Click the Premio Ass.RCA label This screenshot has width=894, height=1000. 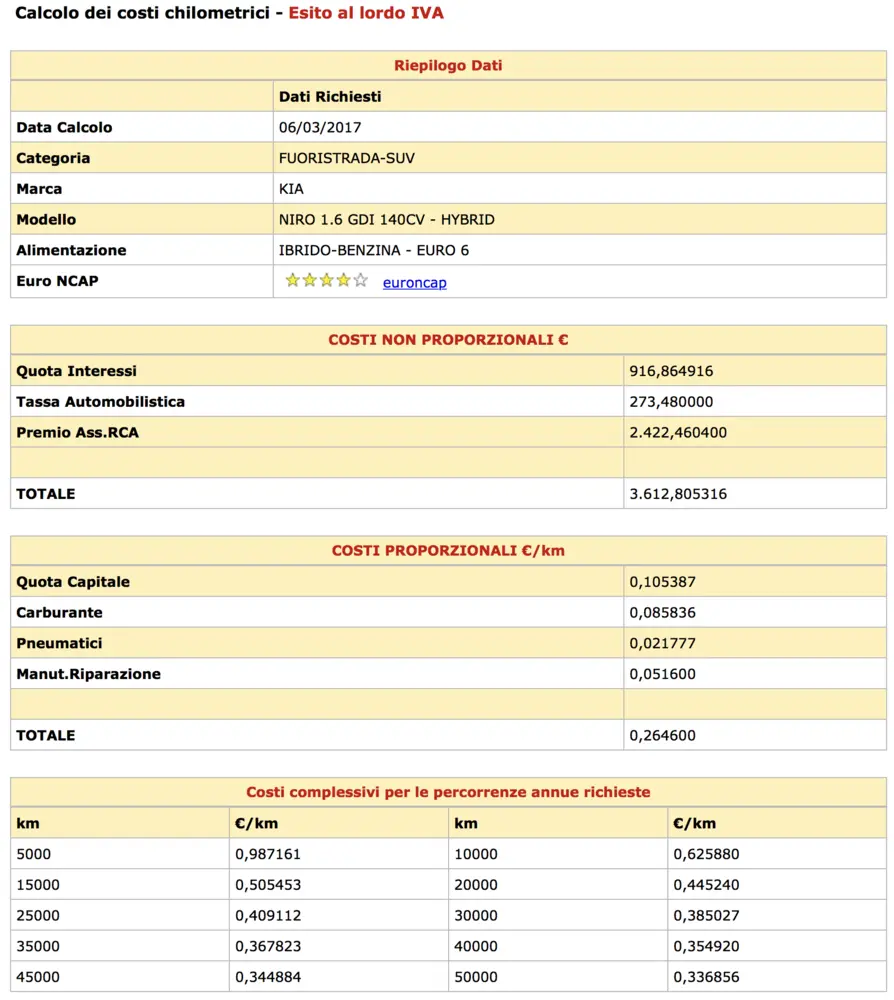78,432
